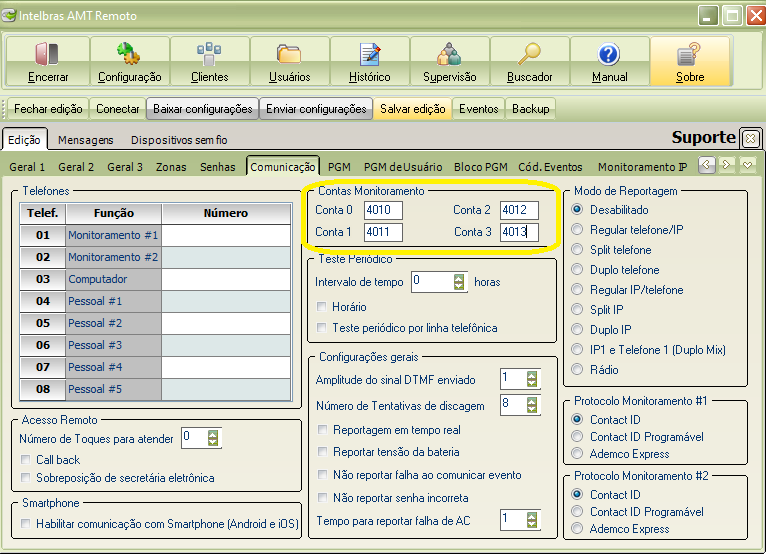Image resolution: width=766 pixels, height=554 pixels.
Task: Enable the Call back checkbox
Action: point(26,460)
